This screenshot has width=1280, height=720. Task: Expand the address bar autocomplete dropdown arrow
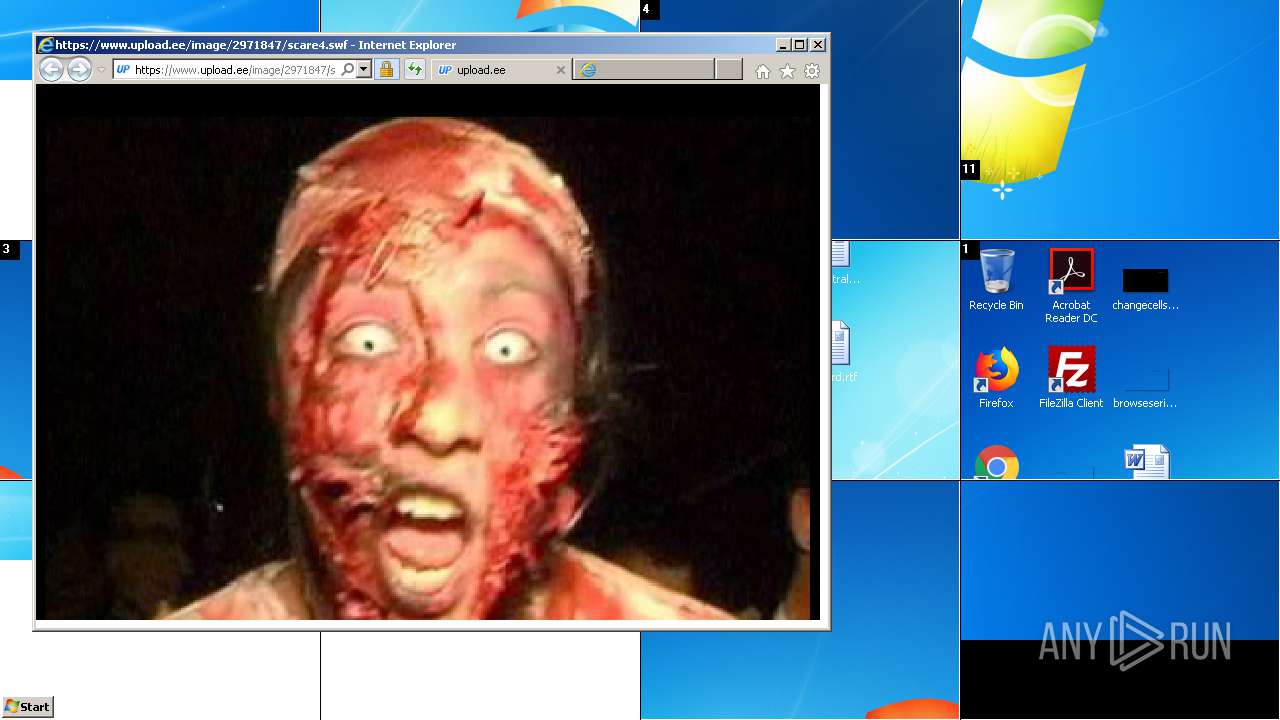pyautogui.click(x=363, y=69)
